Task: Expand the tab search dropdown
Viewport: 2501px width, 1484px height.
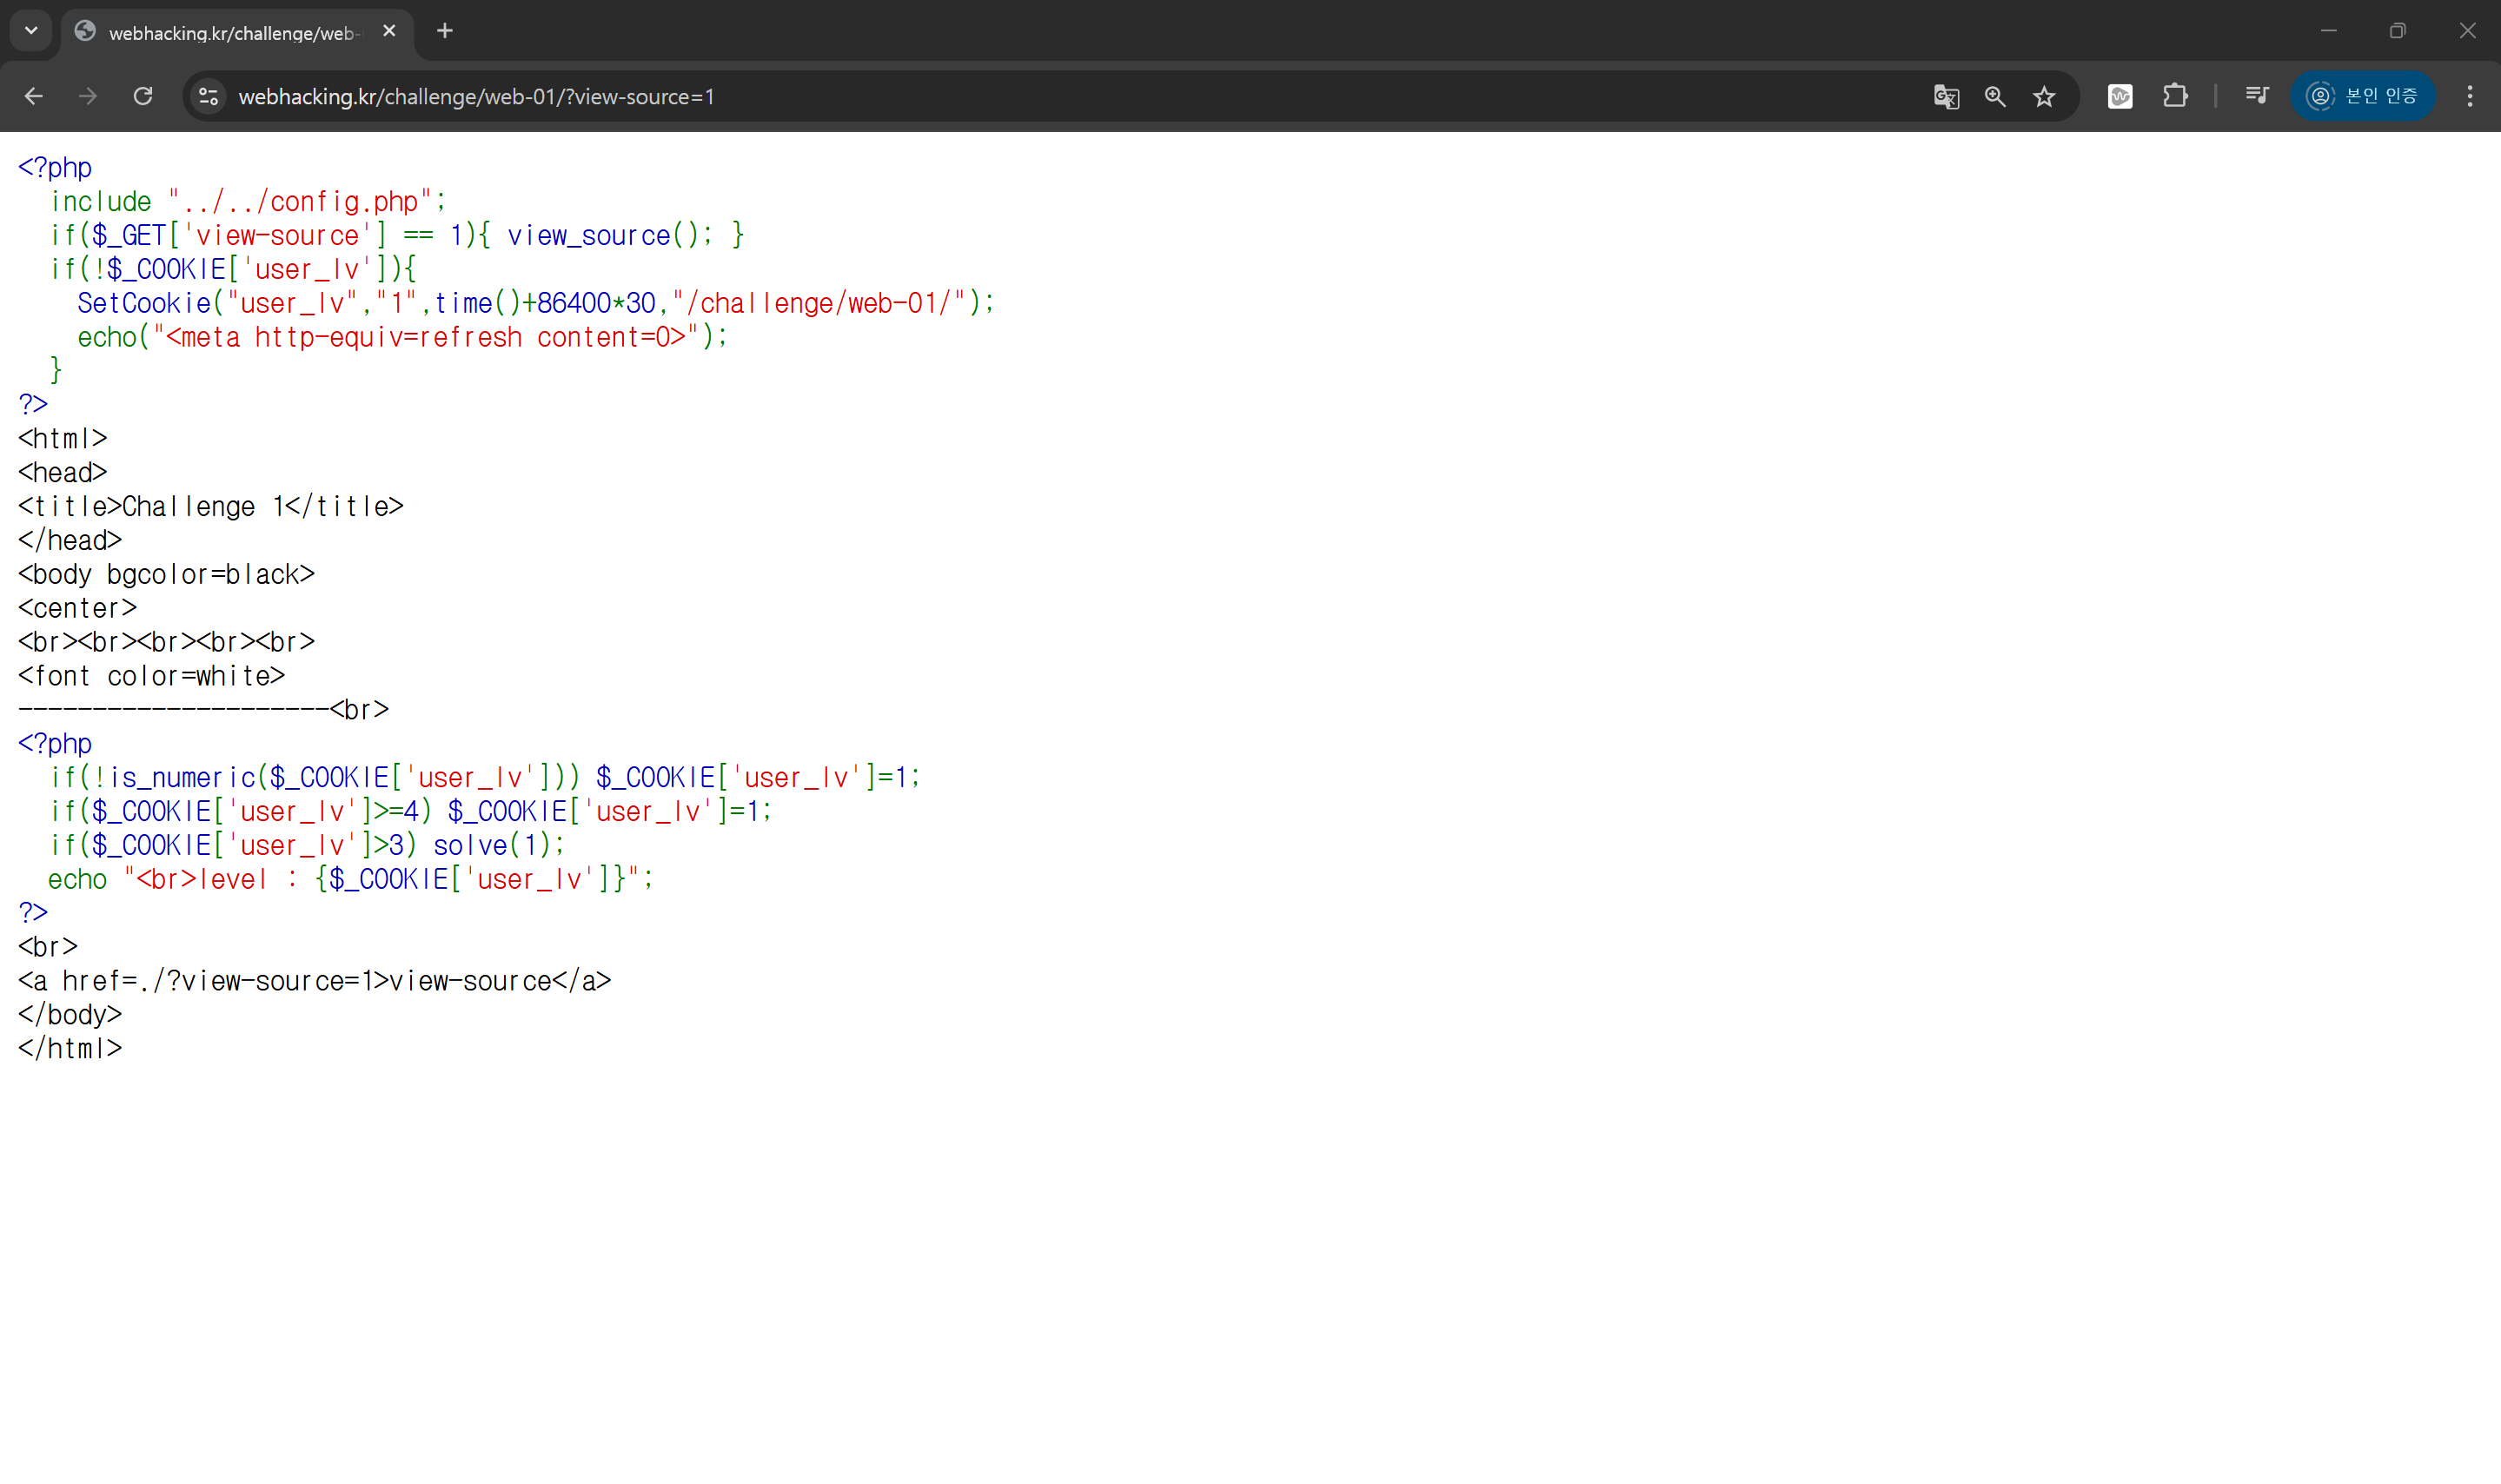Action: [x=31, y=31]
